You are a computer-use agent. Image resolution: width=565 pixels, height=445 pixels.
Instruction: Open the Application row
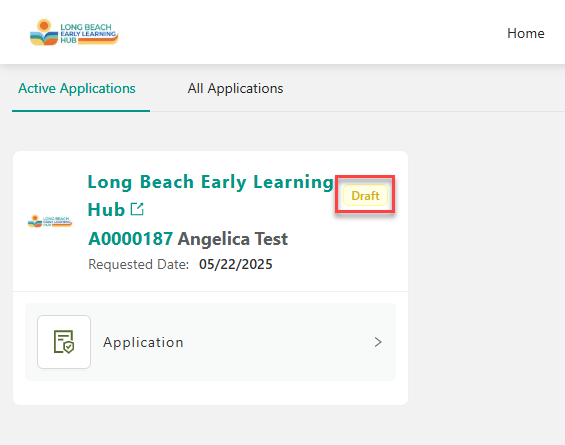point(210,342)
